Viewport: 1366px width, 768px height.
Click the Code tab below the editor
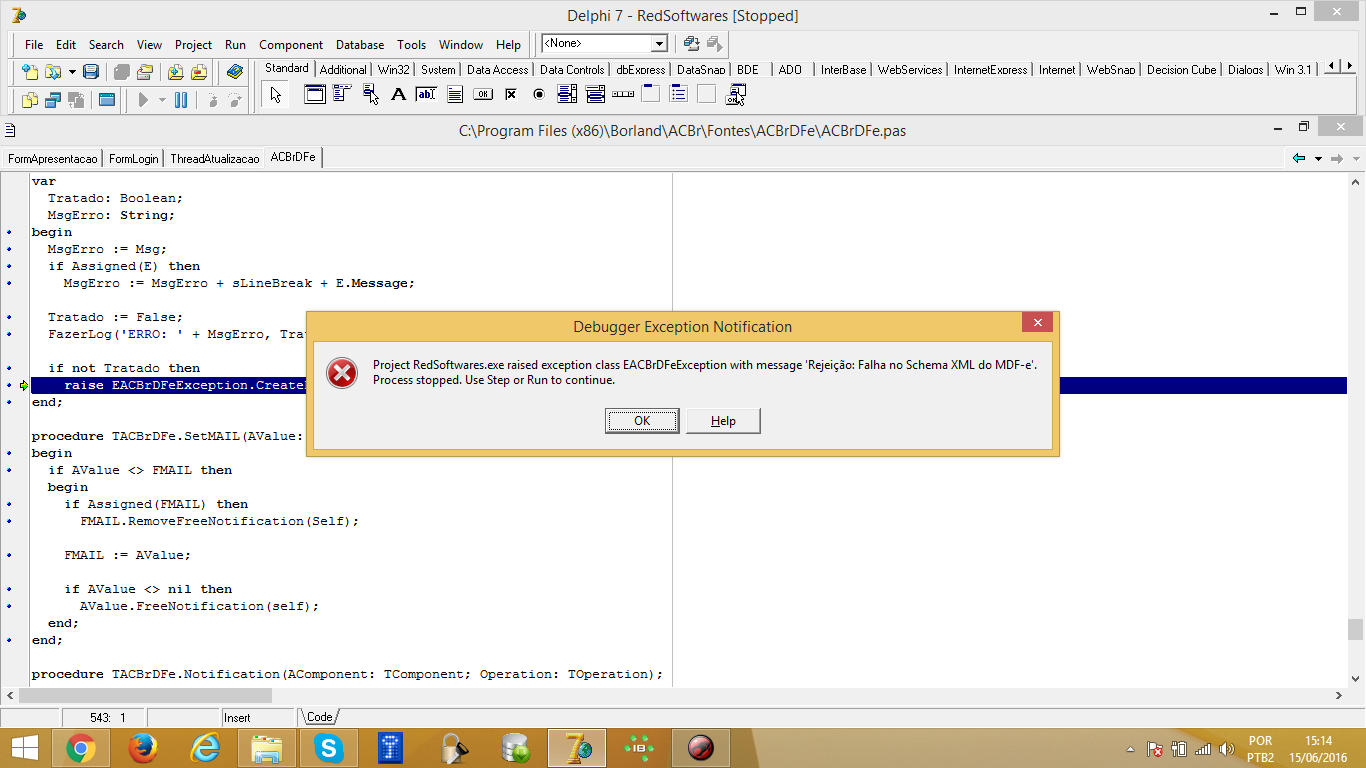320,717
